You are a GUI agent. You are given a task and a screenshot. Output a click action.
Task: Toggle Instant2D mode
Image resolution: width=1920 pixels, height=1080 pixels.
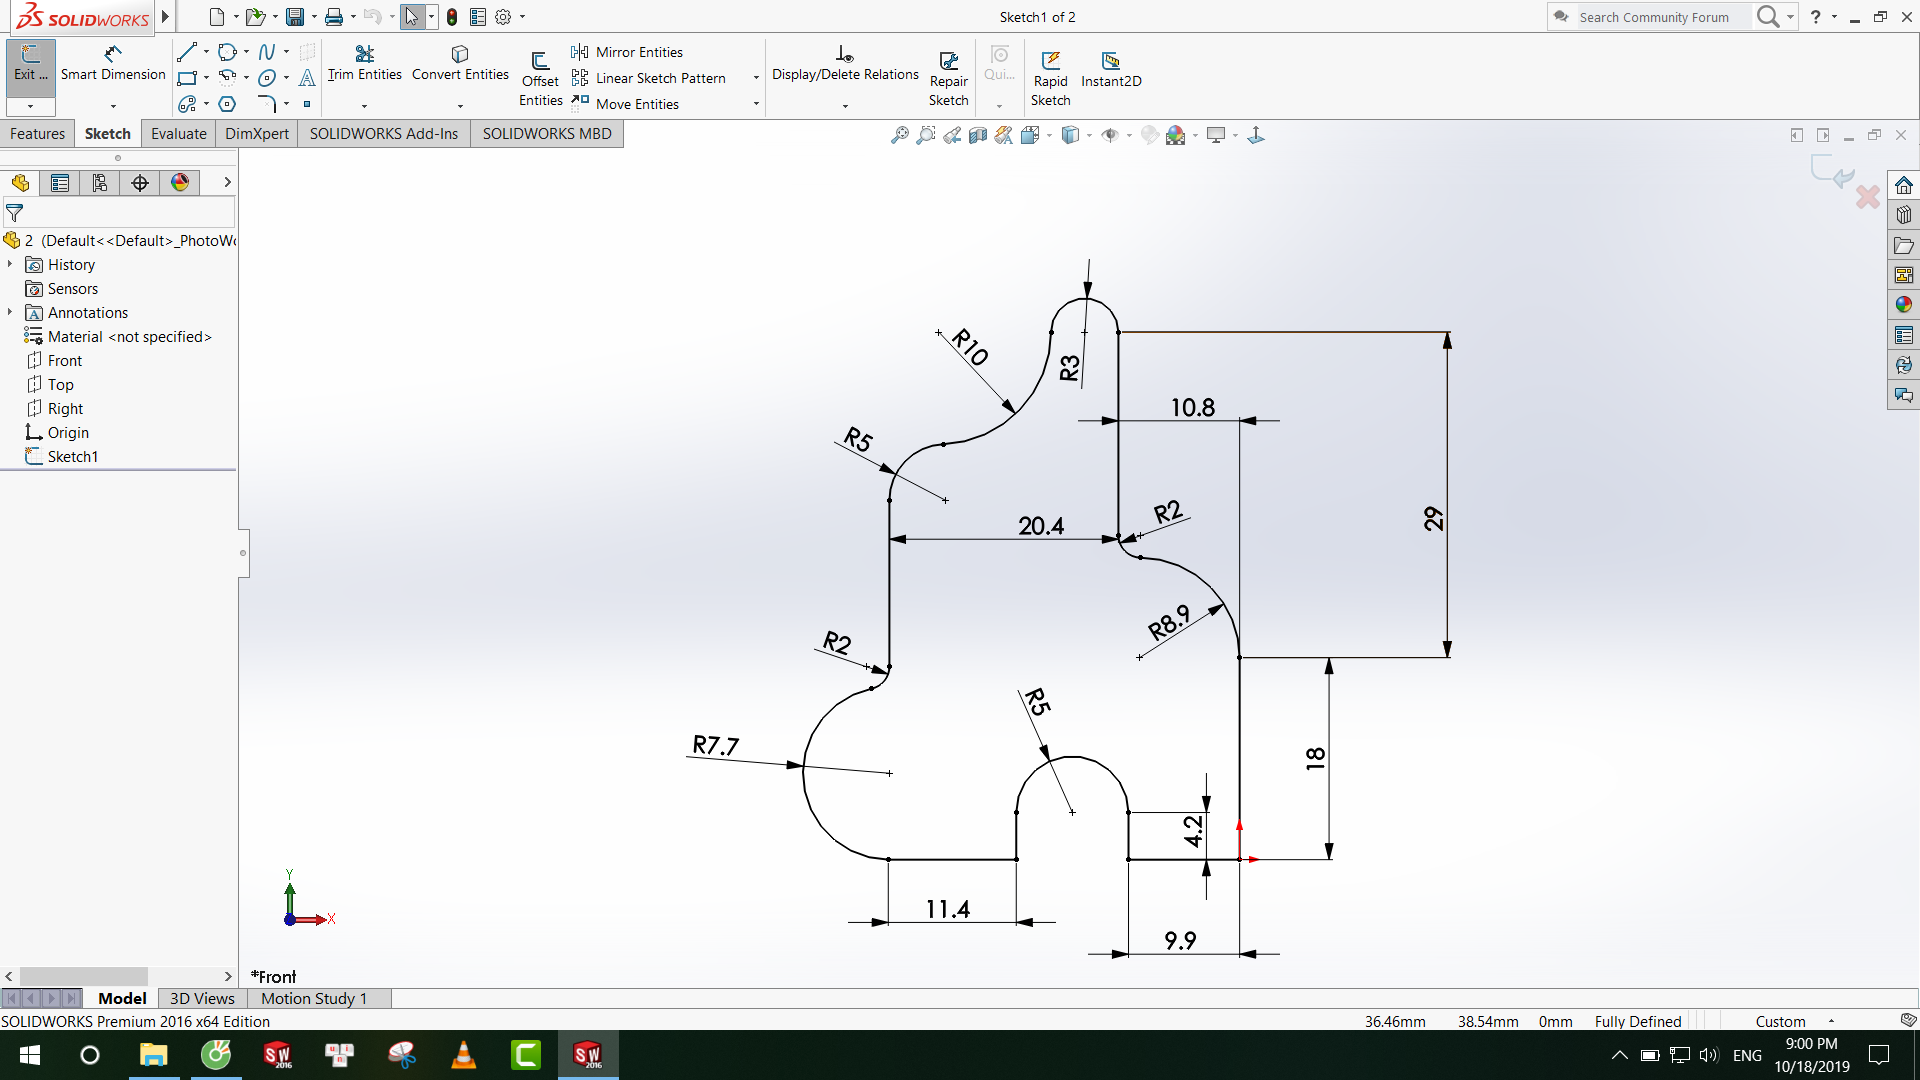click(x=1111, y=69)
